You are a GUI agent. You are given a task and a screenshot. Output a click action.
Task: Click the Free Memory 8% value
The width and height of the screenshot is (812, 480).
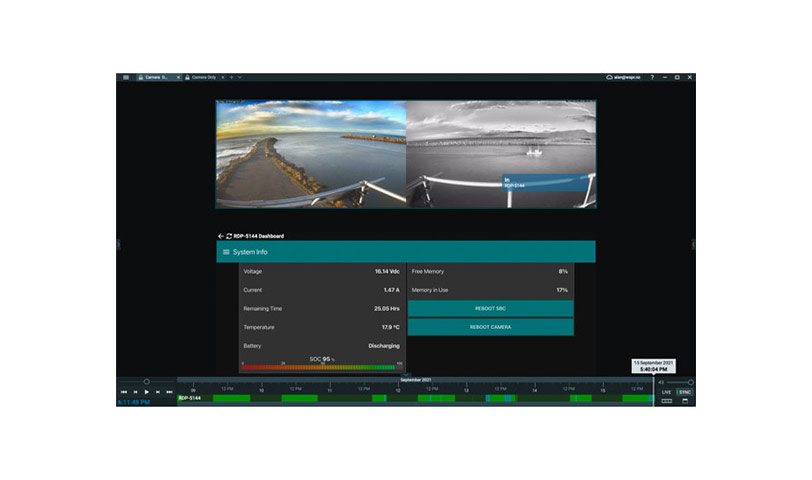tap(563, 271)
